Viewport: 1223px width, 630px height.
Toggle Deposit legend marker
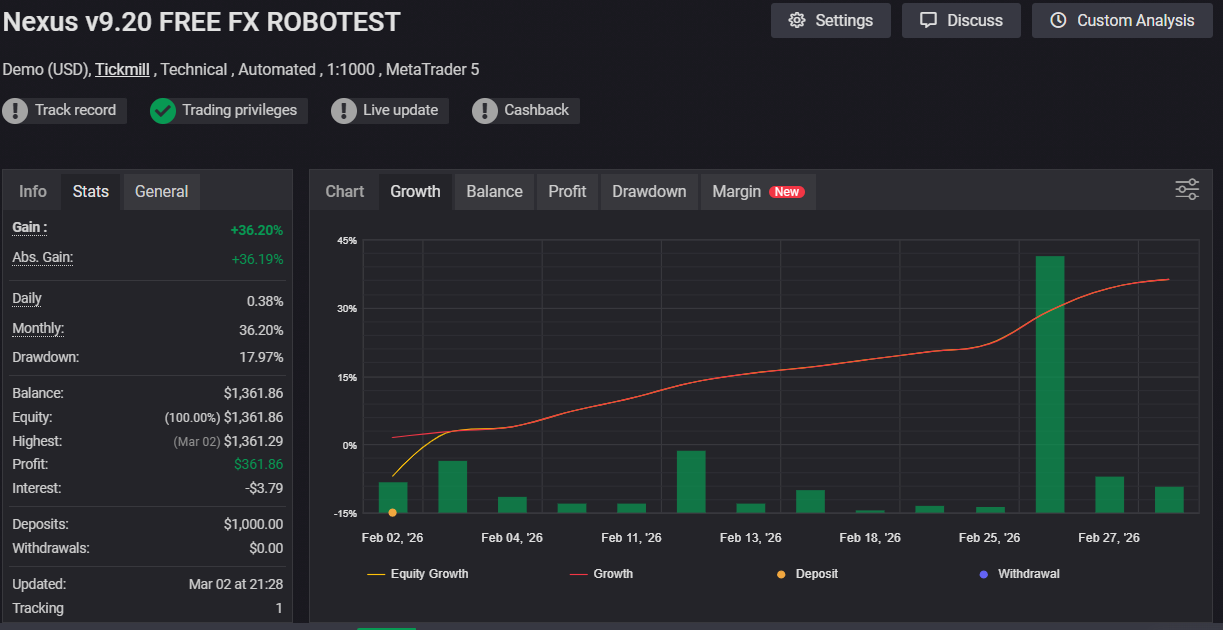click(781, 574)
